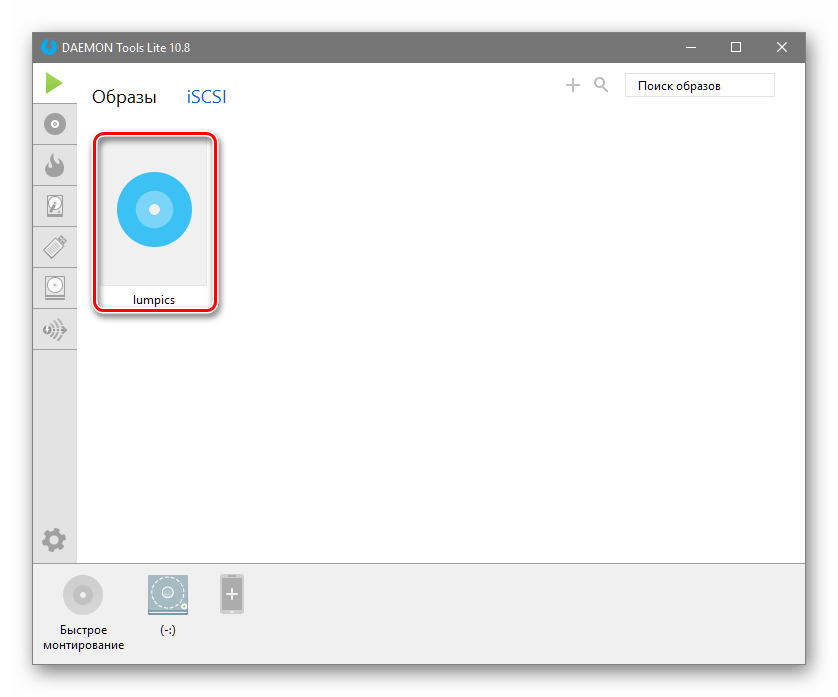Click the green play arrow icon
838x697 pixels.
[54, 83]
